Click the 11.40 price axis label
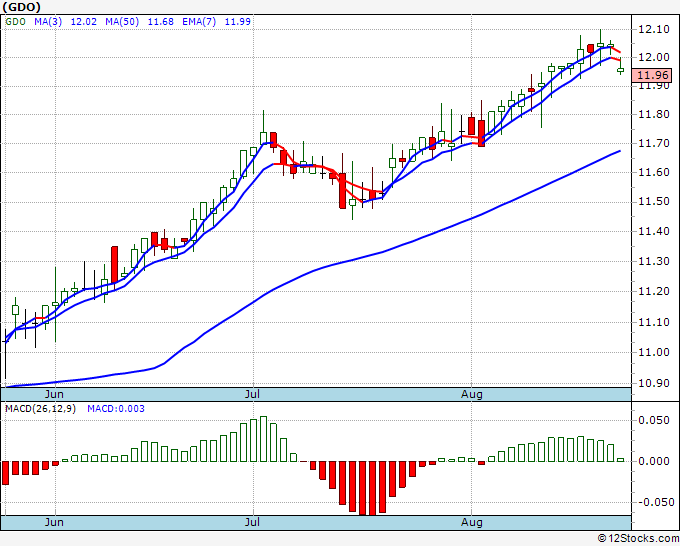 point(654,231)
